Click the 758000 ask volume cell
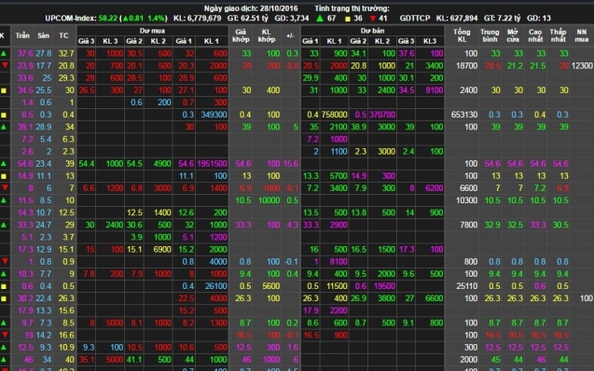The height and width of the screenshot is (371, 594). pyautogui.click(x=334, y=114)
